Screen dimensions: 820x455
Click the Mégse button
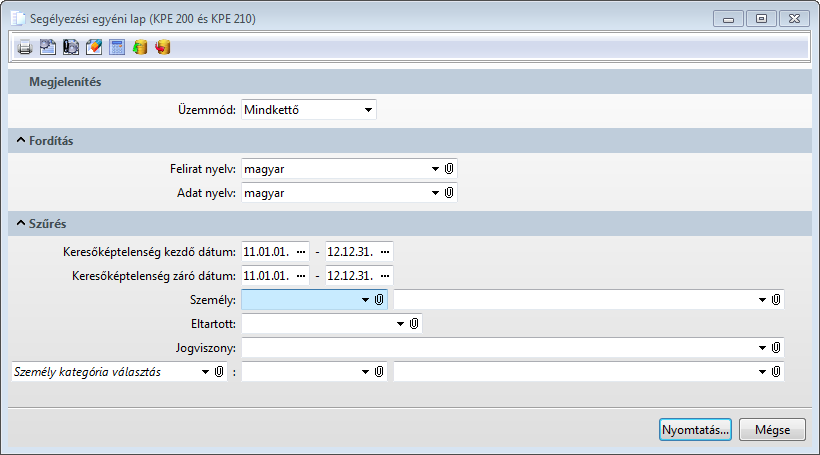tap(772, 430)
